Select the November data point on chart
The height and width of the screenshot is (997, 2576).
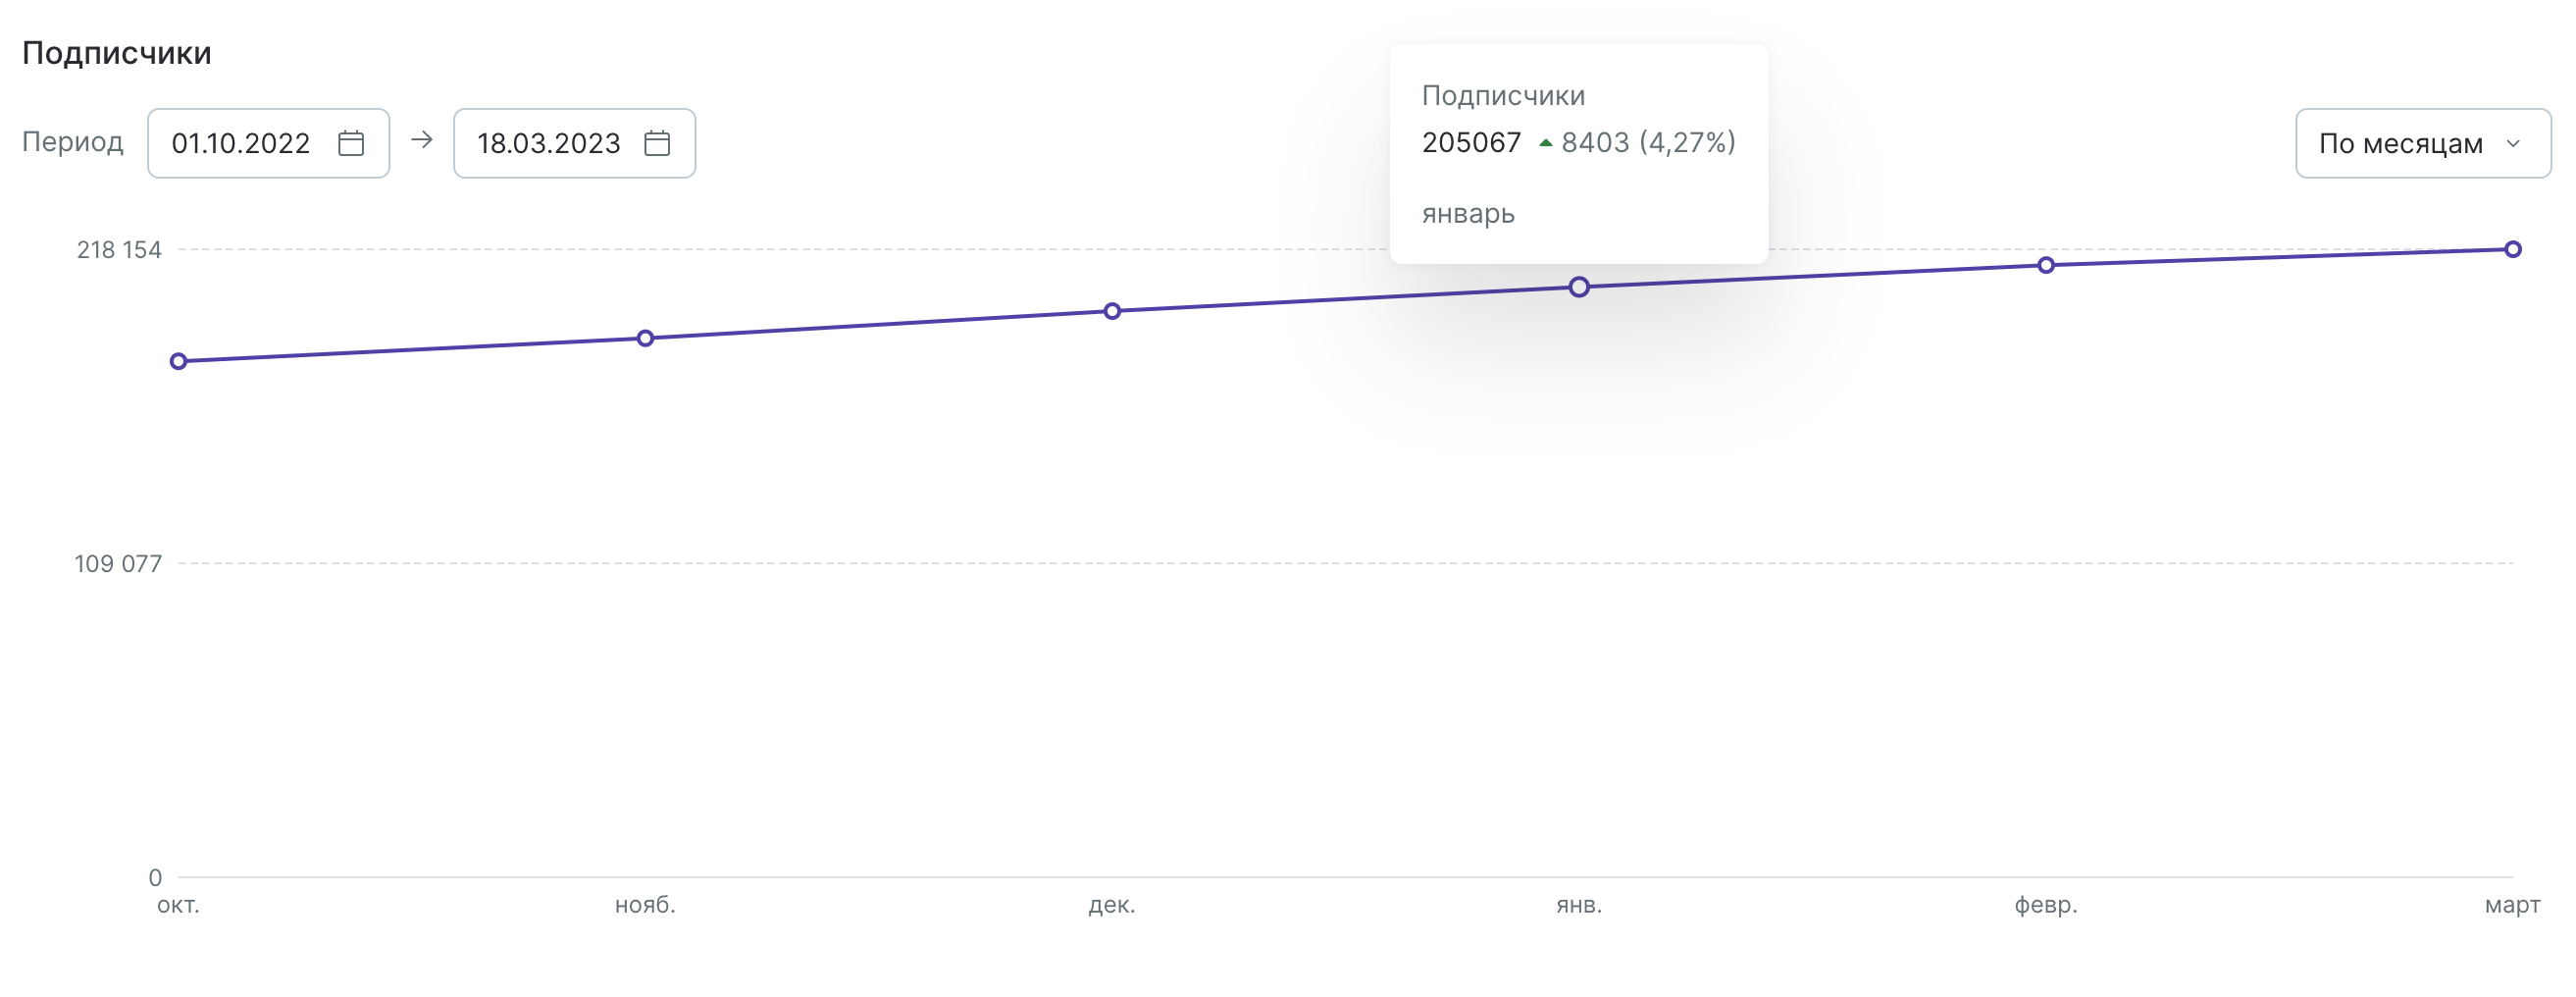point(645,338)
